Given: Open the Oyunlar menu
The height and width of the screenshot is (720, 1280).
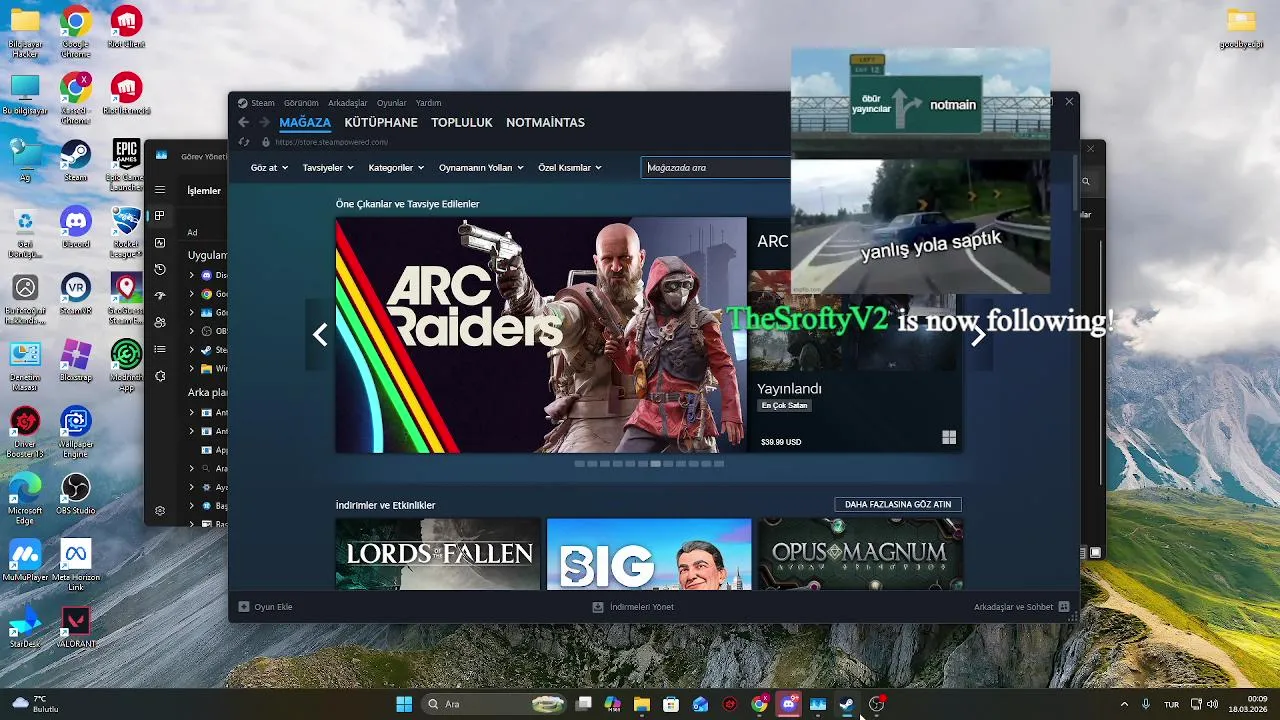Looking at the screenshot, I should [392, 103].
